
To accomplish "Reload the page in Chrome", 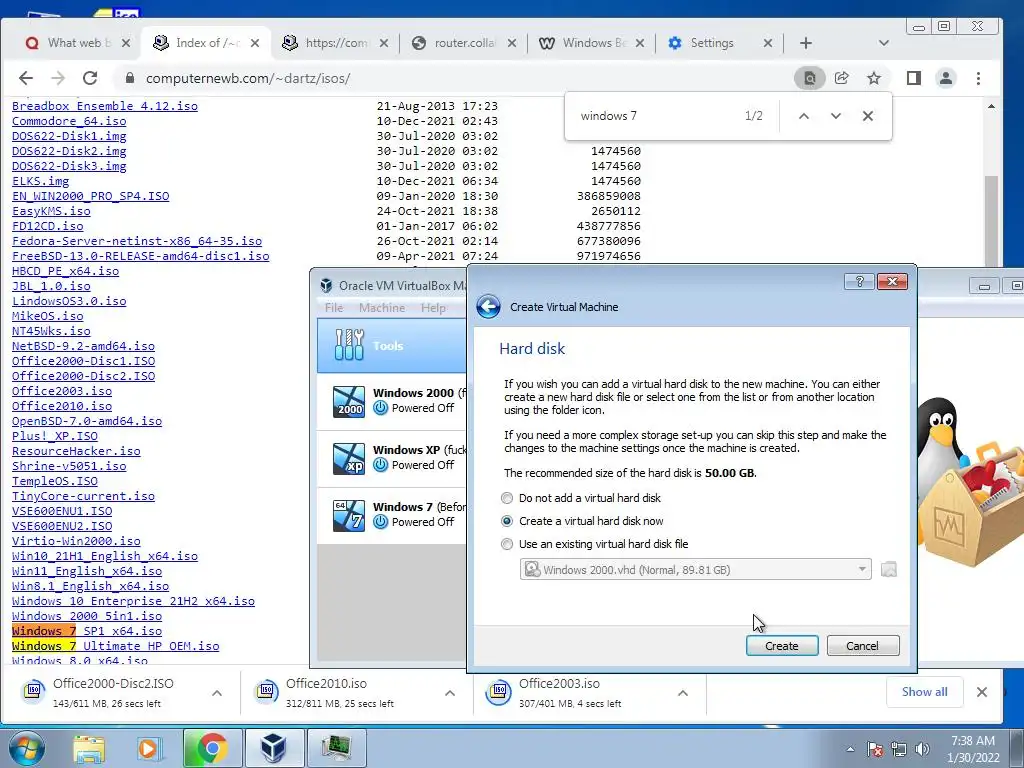I will 90,78.
